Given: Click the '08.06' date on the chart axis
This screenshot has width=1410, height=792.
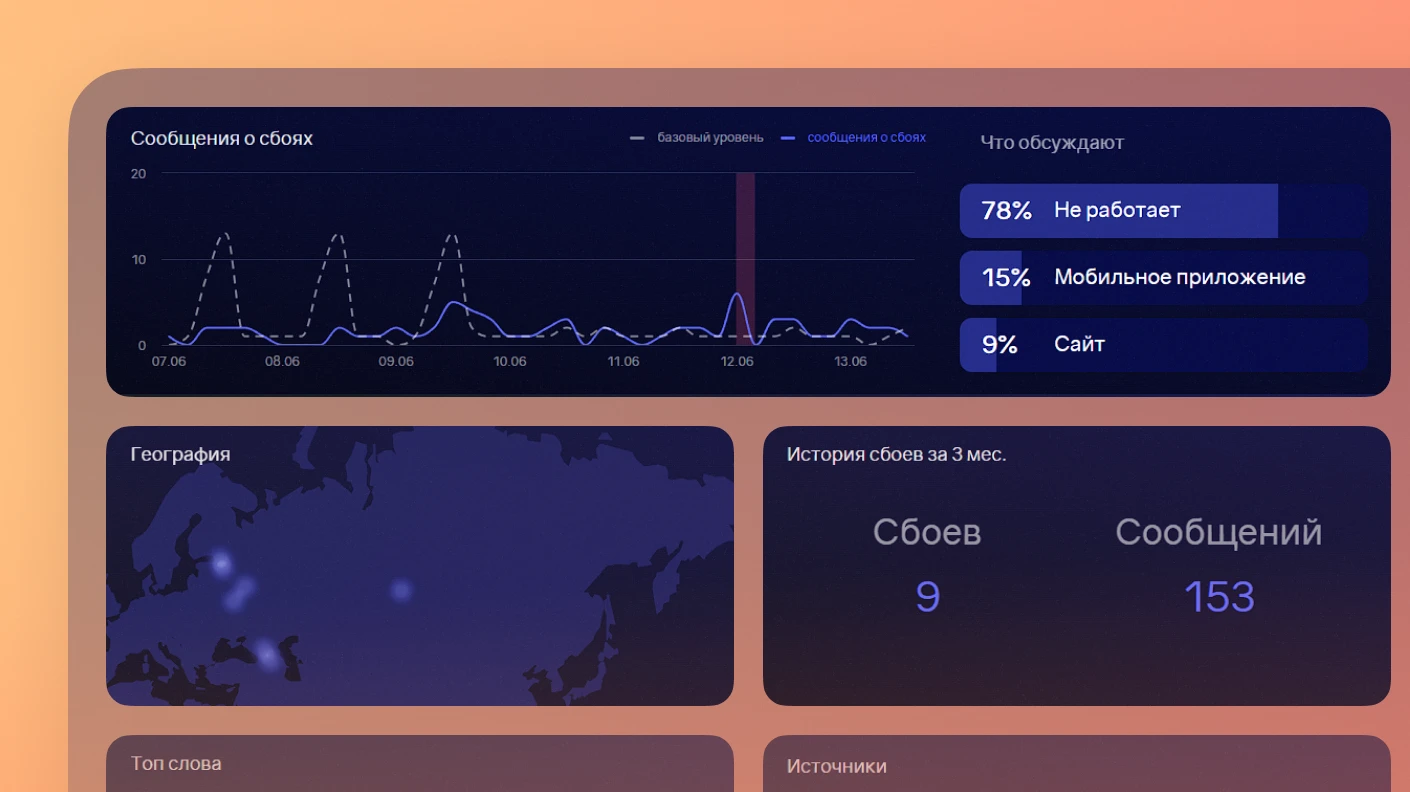Looking at the screenshot, I should point(282,361).
